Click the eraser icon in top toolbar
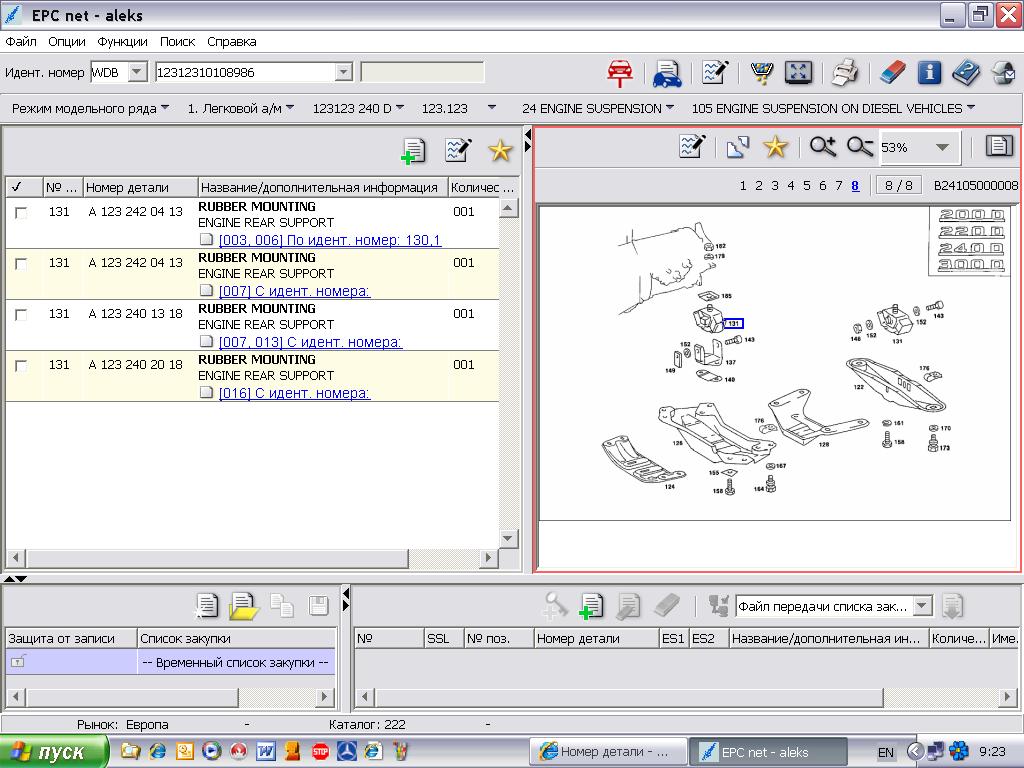 coord(892,73)
